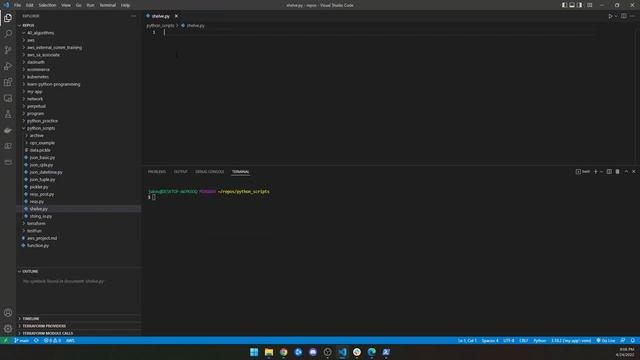
Task: Open the Testing flask view
Action: coord(8,114)
